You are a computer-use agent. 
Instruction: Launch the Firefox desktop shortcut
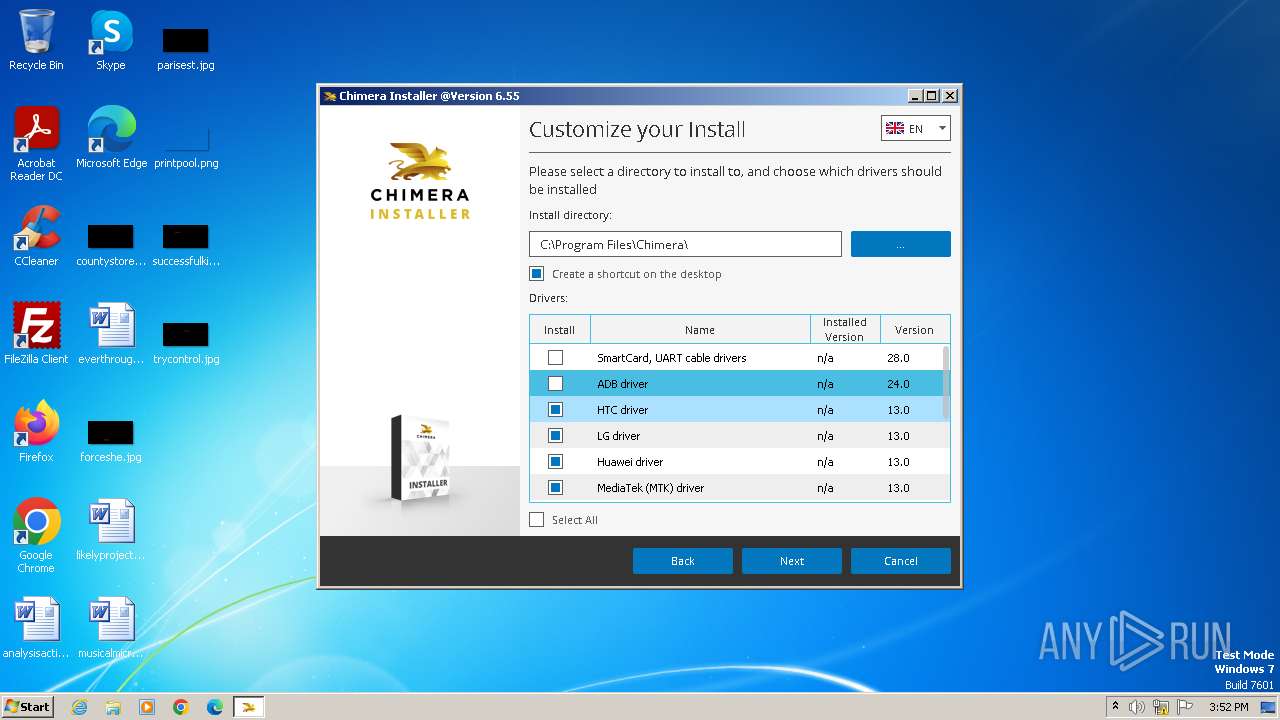point(36,432)
